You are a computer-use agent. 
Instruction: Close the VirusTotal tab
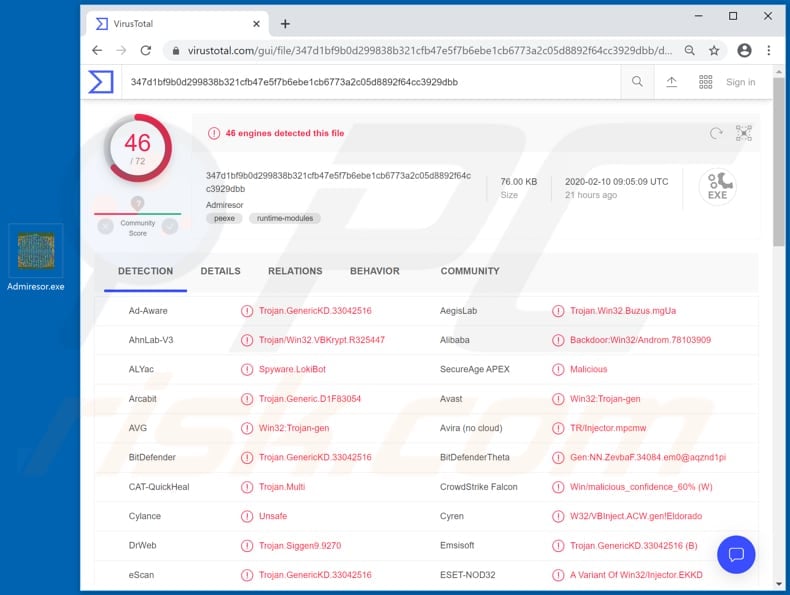[x=256, y=24]
